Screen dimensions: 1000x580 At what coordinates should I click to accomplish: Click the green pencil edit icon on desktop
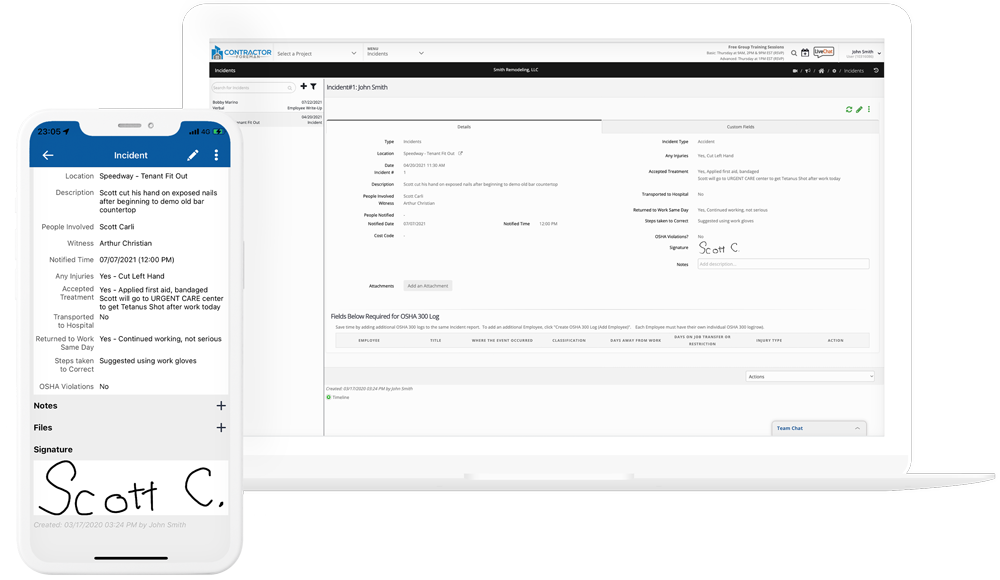pyautogui.click(x=859, y=110)
